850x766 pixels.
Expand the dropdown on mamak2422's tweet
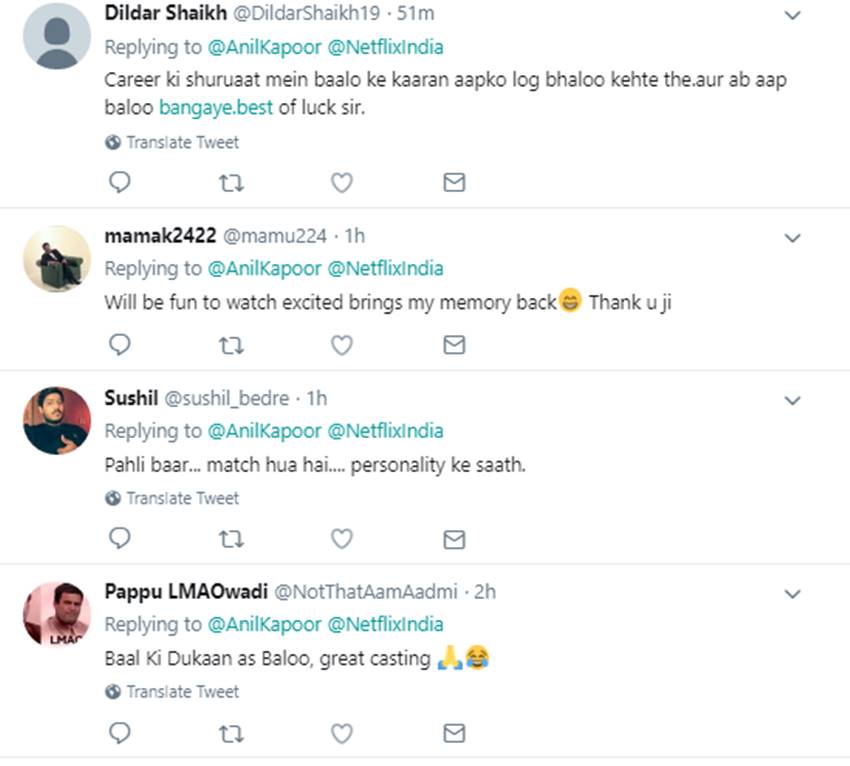[792, 238]
